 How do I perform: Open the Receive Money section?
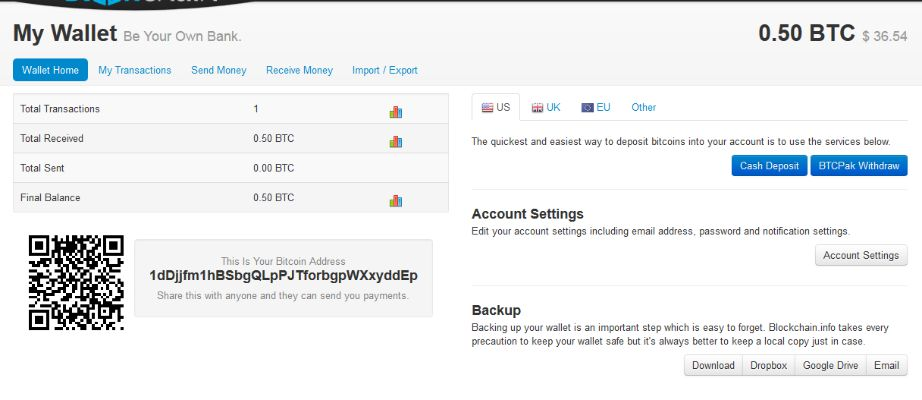[x=299, y=70]
